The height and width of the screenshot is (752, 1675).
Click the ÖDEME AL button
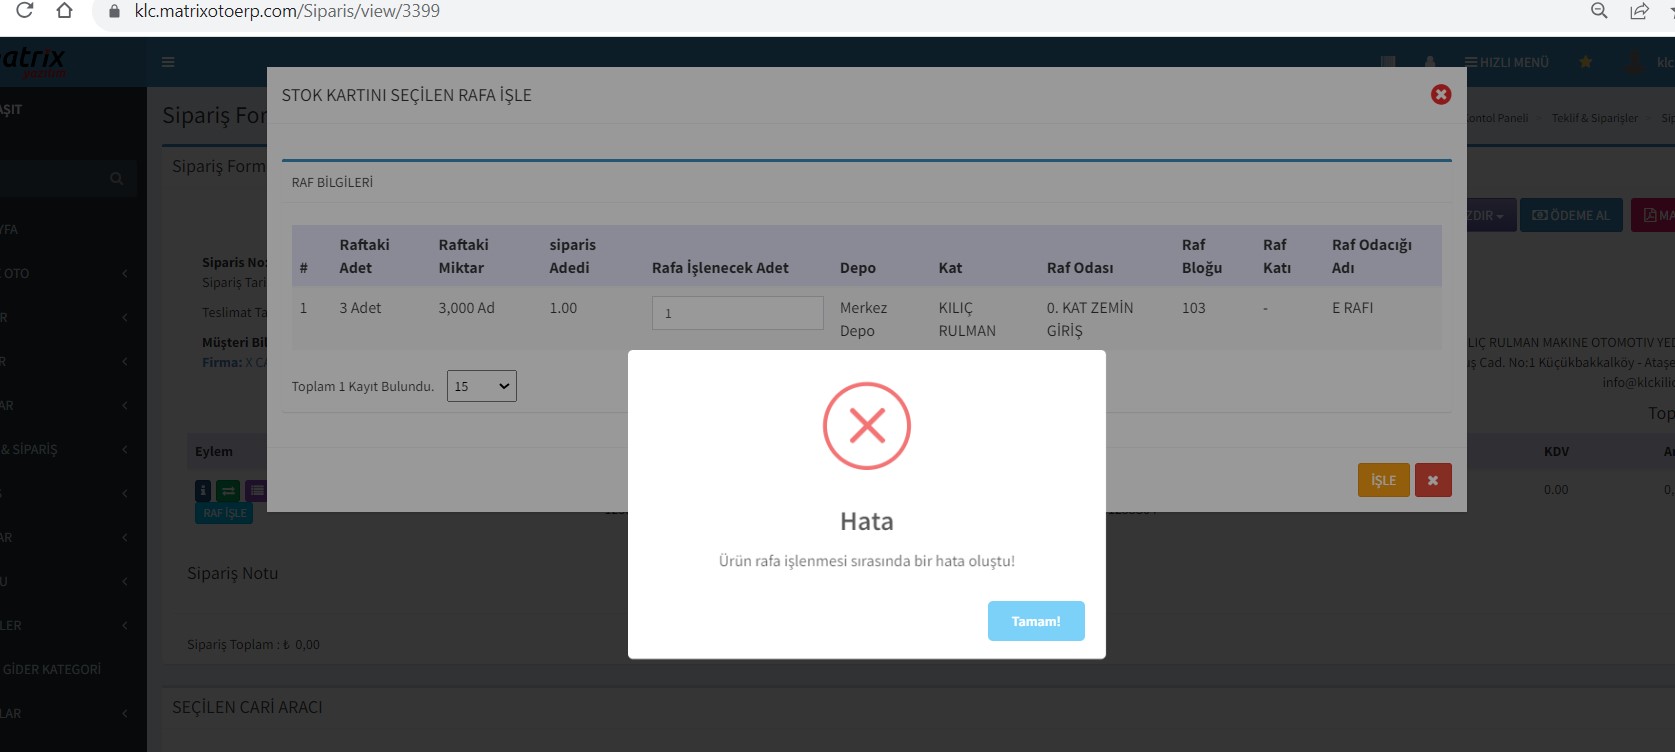coord(1571,215)
